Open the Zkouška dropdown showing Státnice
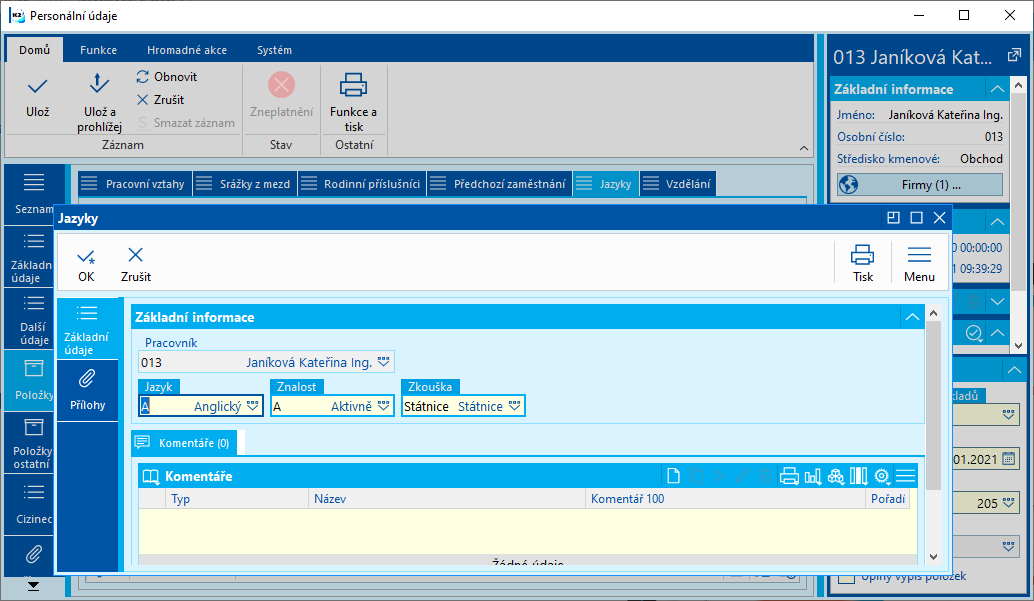Viewport: 1034px width, 601px height. [514, 406]
